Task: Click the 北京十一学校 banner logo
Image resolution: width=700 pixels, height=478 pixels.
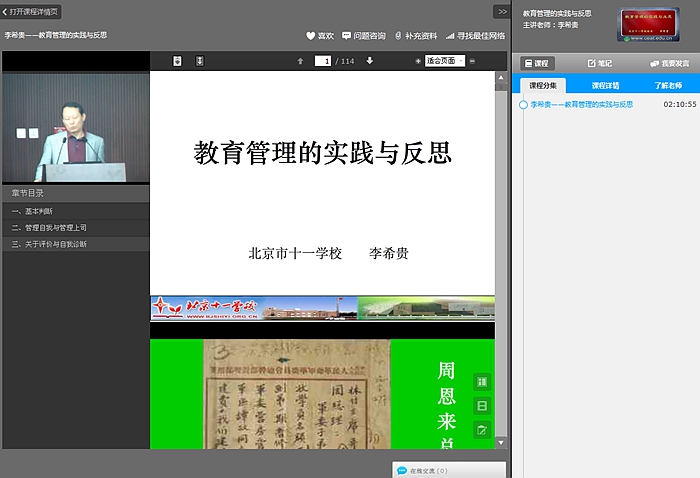Action: [x=205, y=308]
